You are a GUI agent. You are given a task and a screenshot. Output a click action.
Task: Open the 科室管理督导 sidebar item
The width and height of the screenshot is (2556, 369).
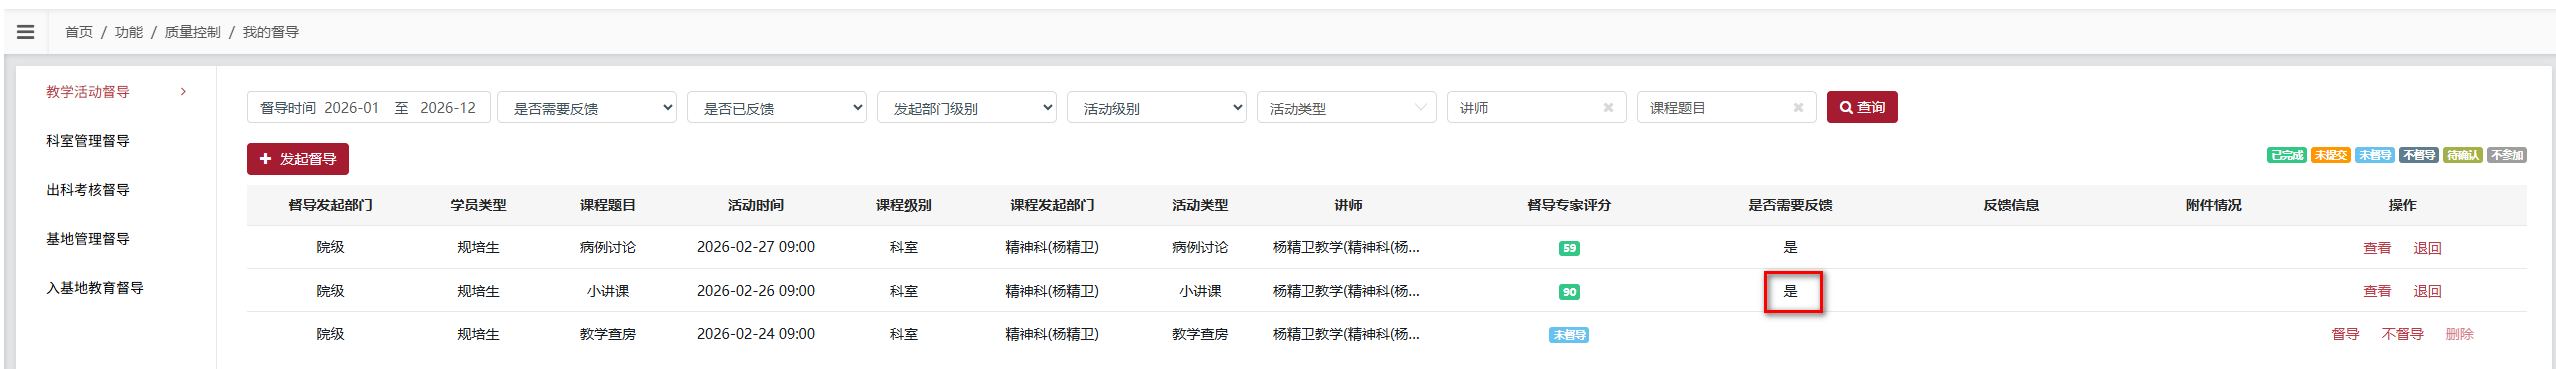click(x=88, y=141)
